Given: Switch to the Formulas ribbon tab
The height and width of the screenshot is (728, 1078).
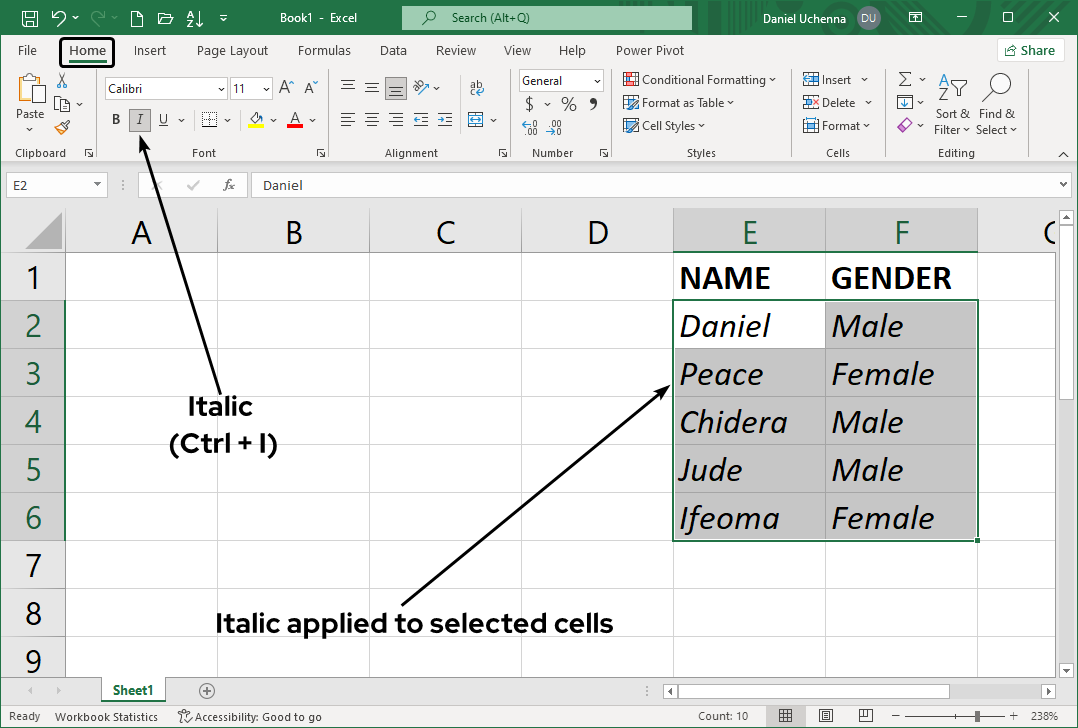Looking at the screenshot, I should [x=324, y=51].
